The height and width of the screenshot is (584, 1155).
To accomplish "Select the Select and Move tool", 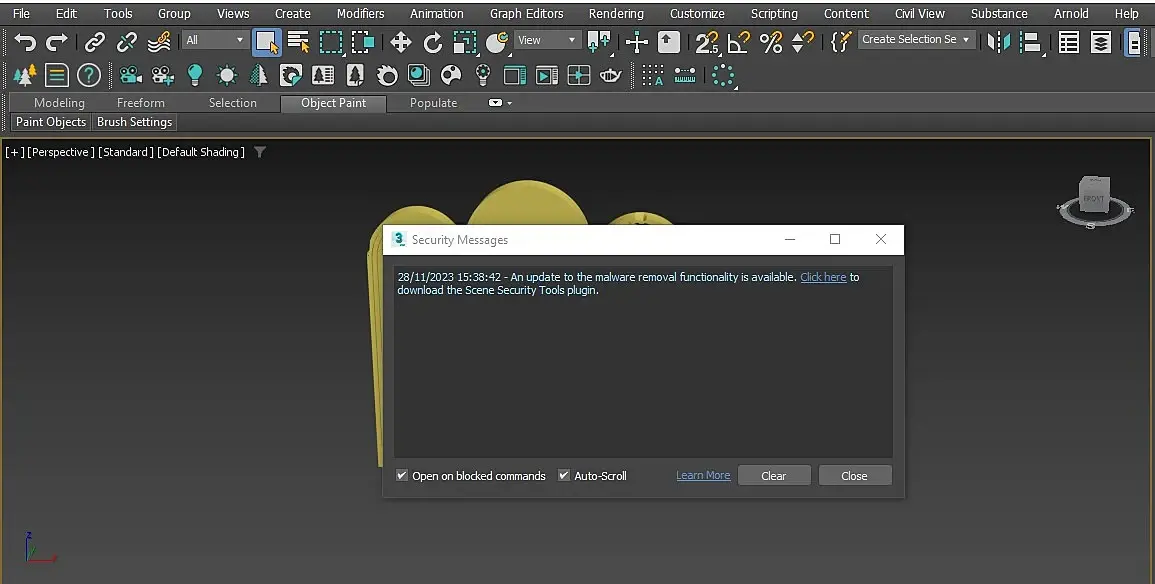I will [401, 42].
